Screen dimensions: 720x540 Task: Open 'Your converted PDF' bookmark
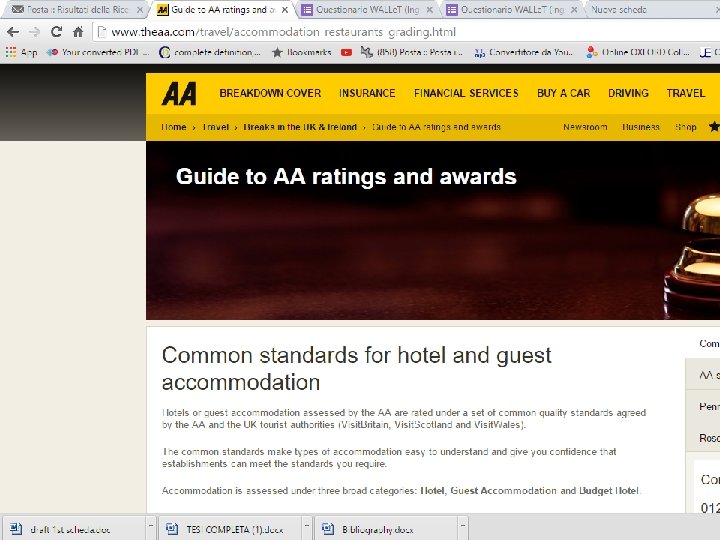coord(98,52)
